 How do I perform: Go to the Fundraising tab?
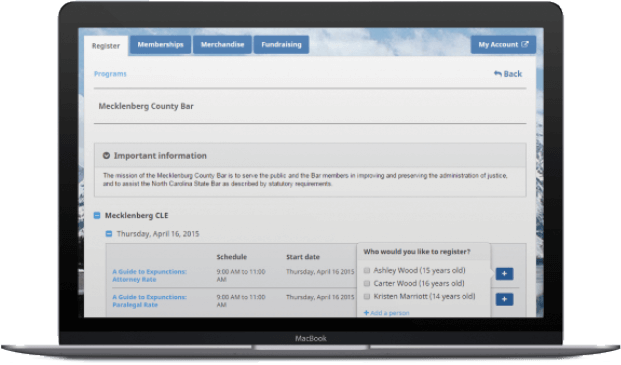[x=281, y=45]
